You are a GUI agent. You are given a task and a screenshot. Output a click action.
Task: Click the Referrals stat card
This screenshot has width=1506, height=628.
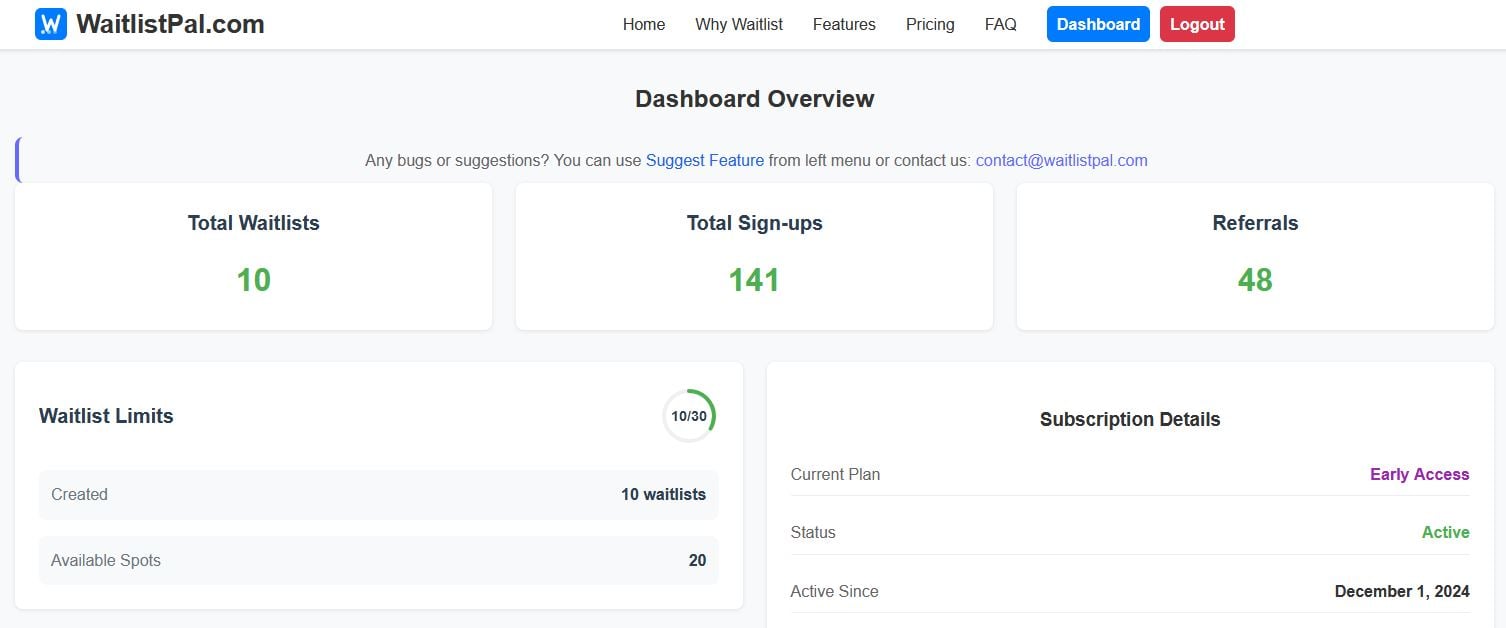coord(1255,256)
